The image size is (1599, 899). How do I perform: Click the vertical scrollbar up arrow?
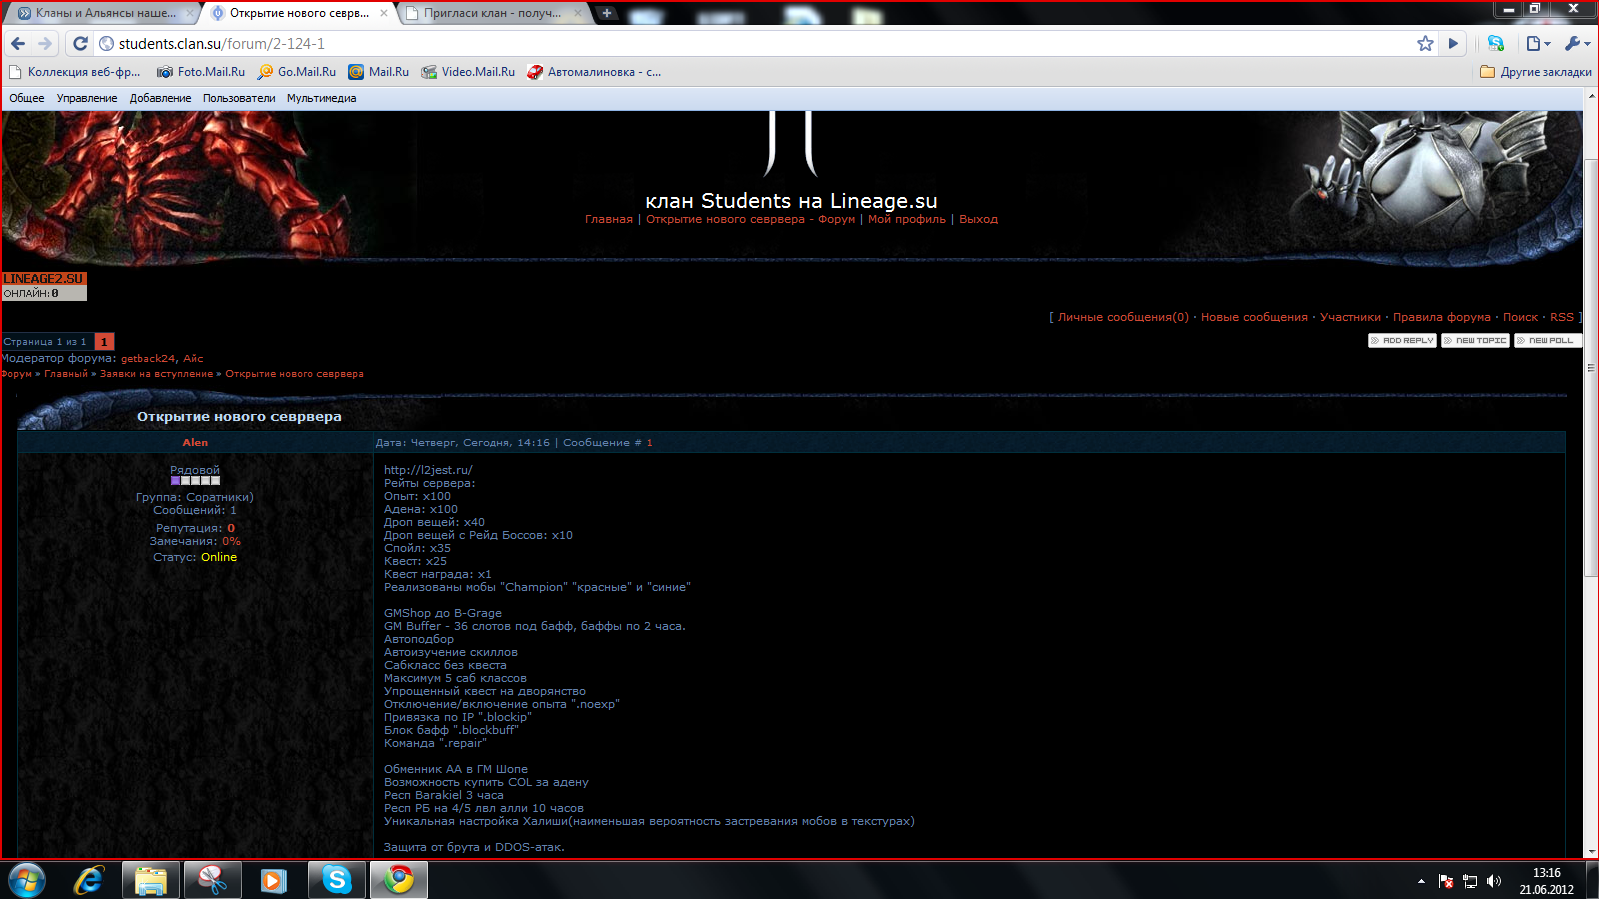pos(1591,96)
